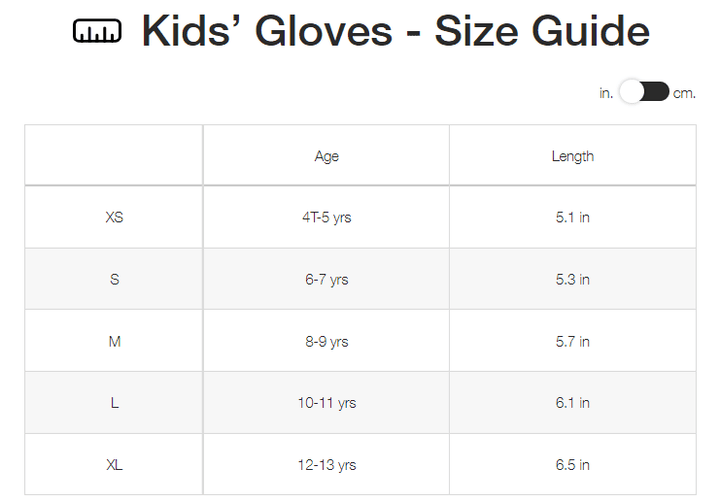Viewport: 720px width, 502px height.
Task: Click the Length column header
Action: [572, 156]
